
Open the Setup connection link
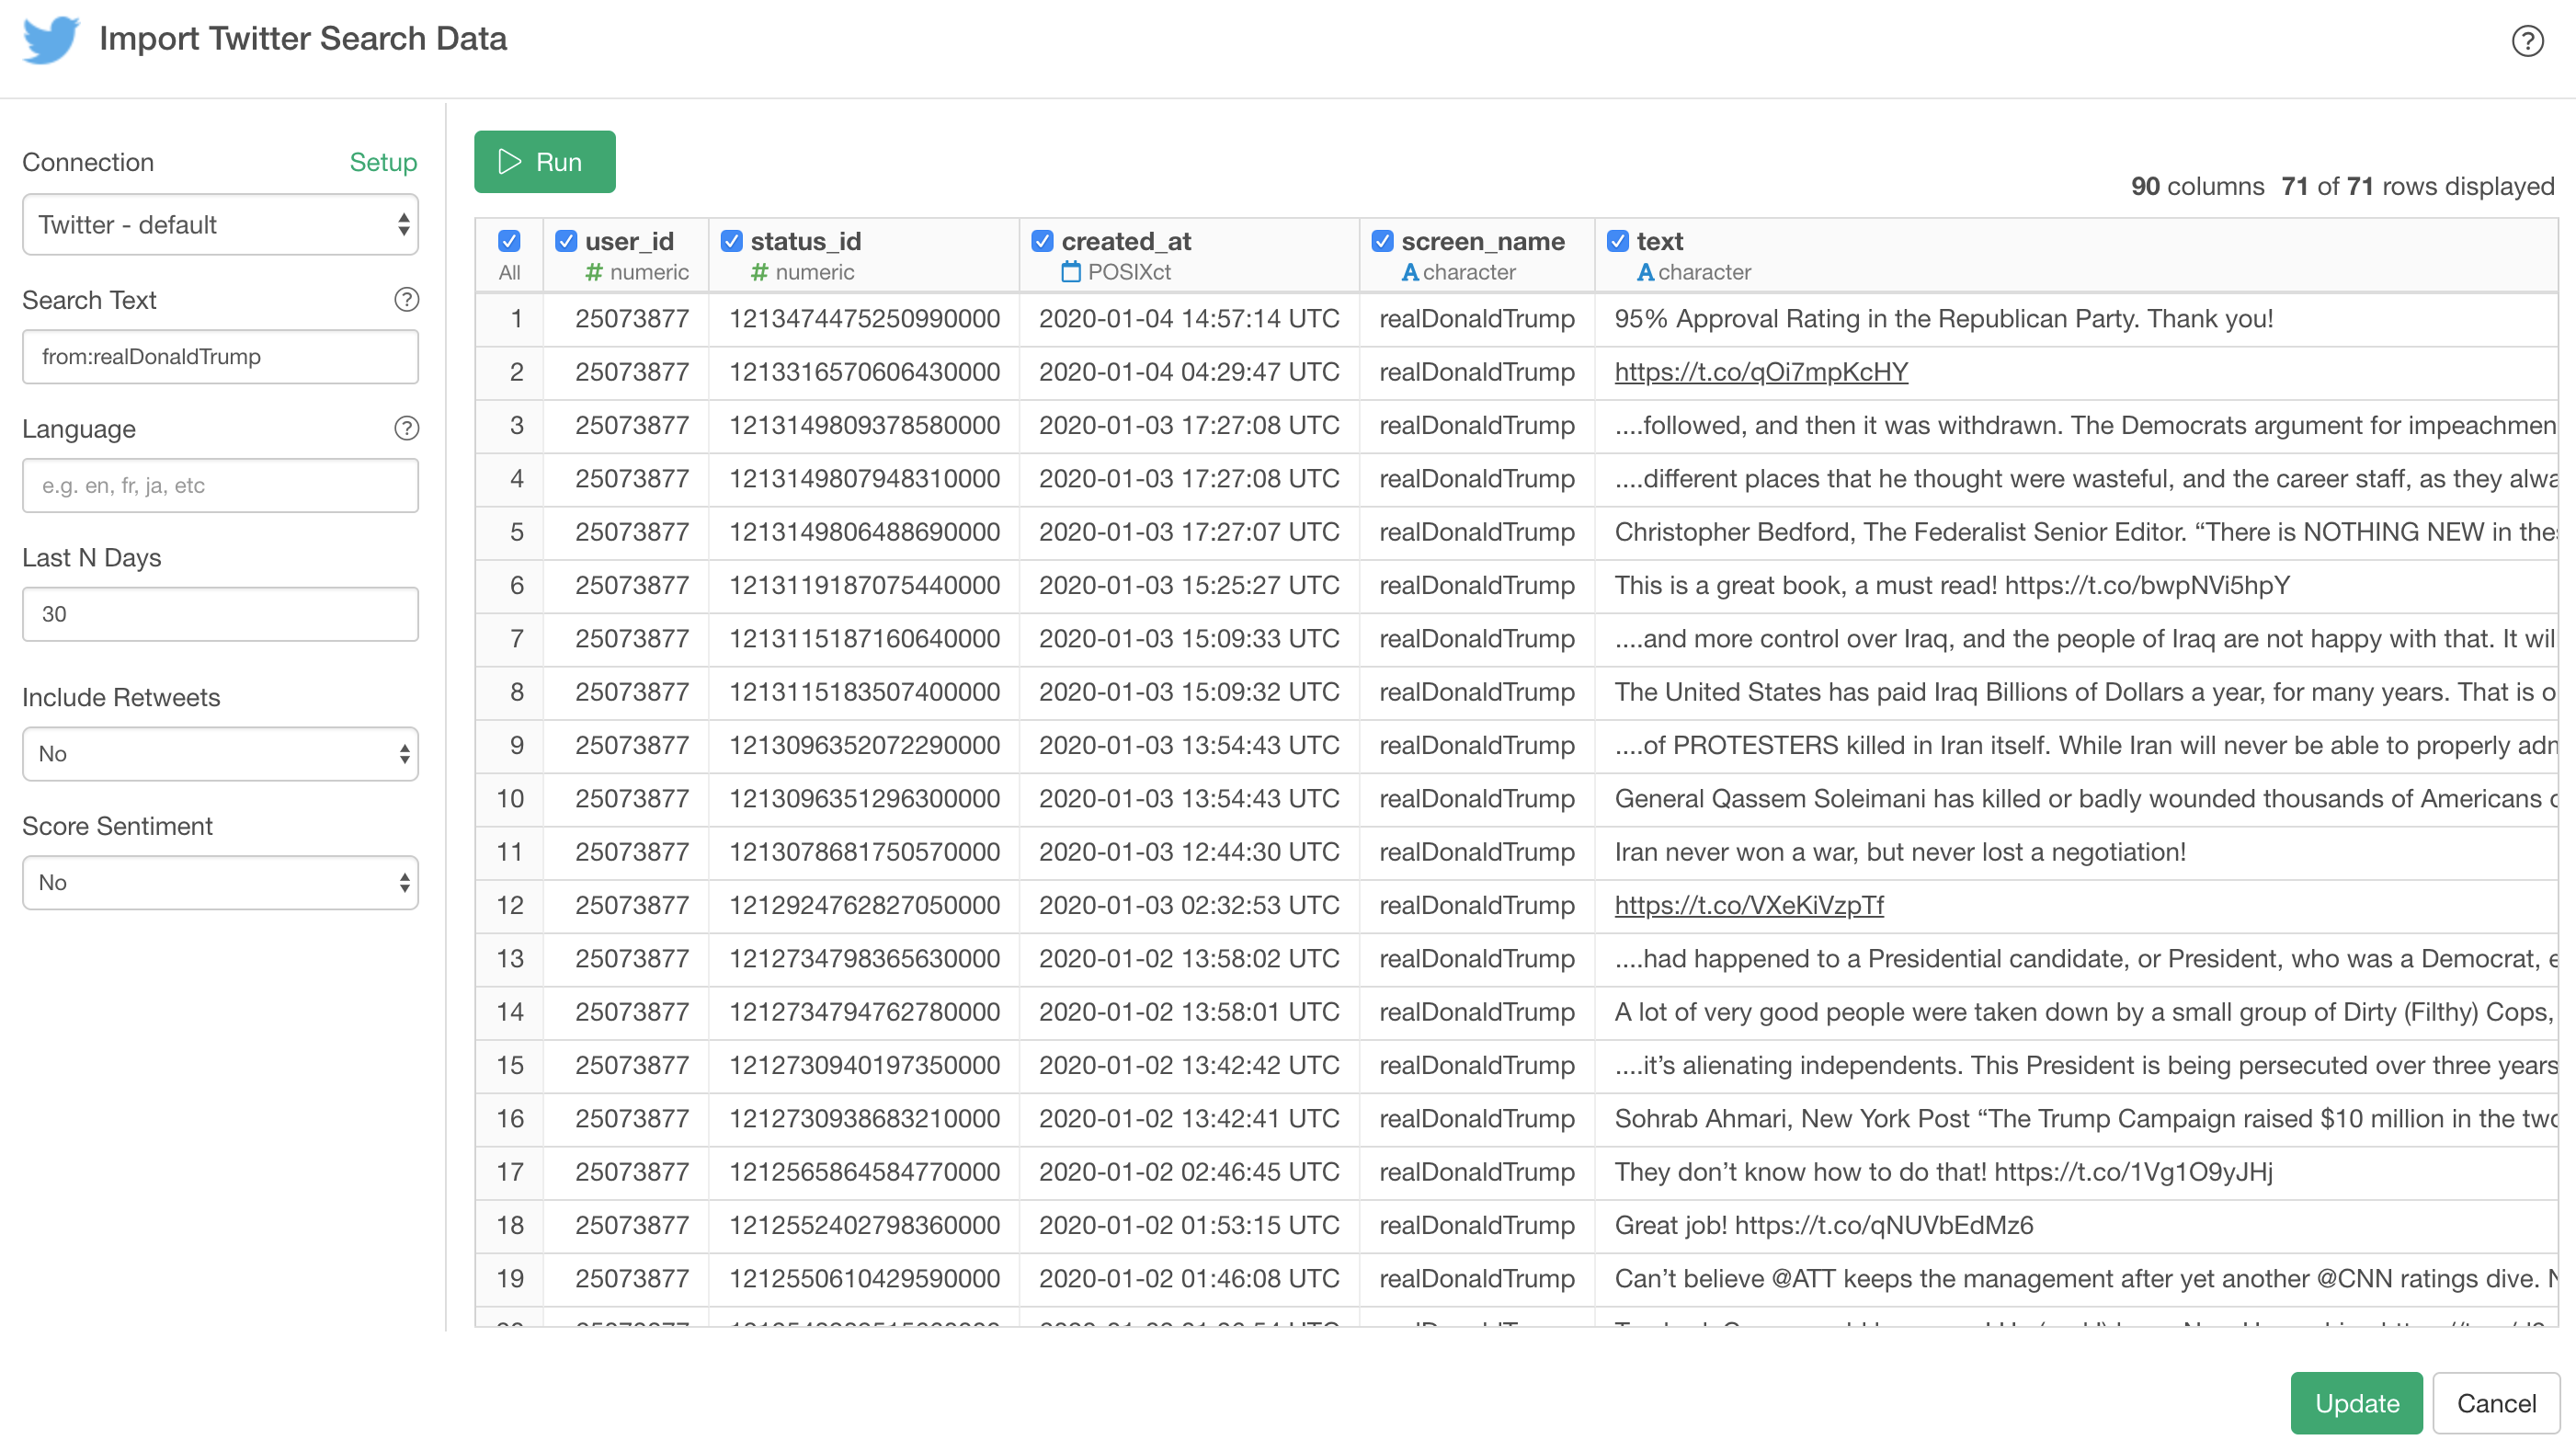383,162
